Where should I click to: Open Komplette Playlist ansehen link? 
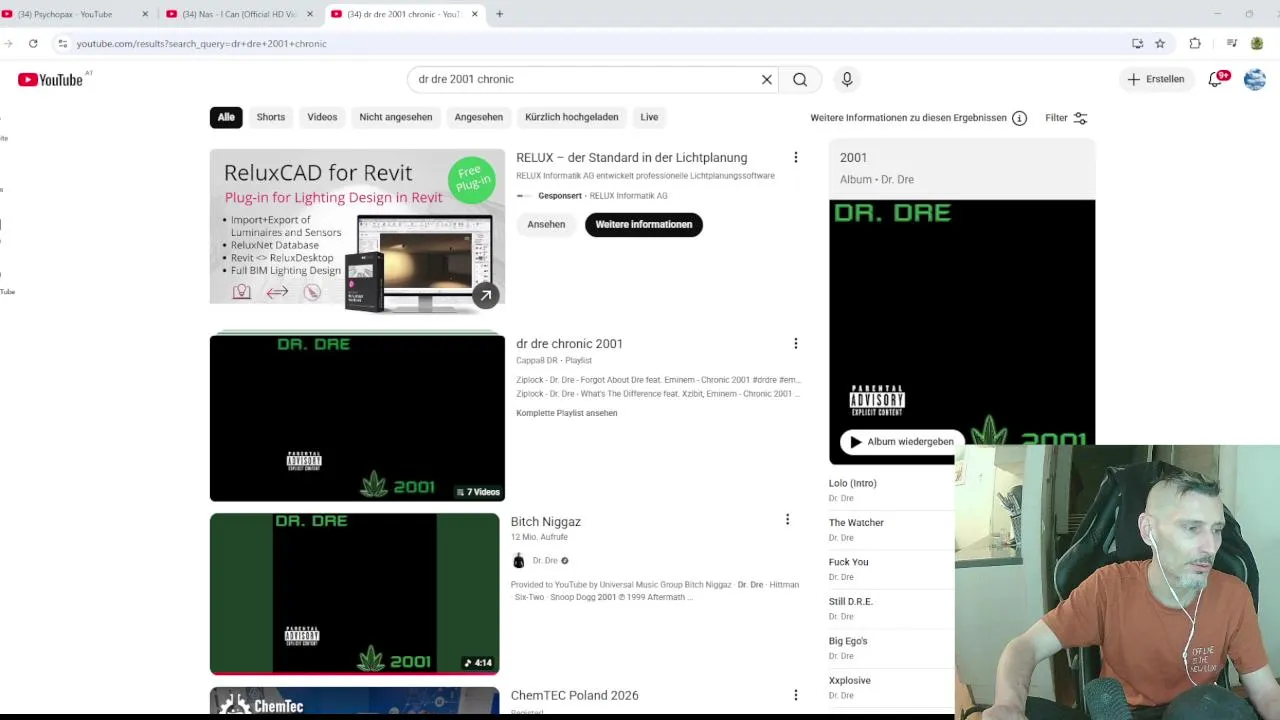pyautogui.click(x=567, y=413)
